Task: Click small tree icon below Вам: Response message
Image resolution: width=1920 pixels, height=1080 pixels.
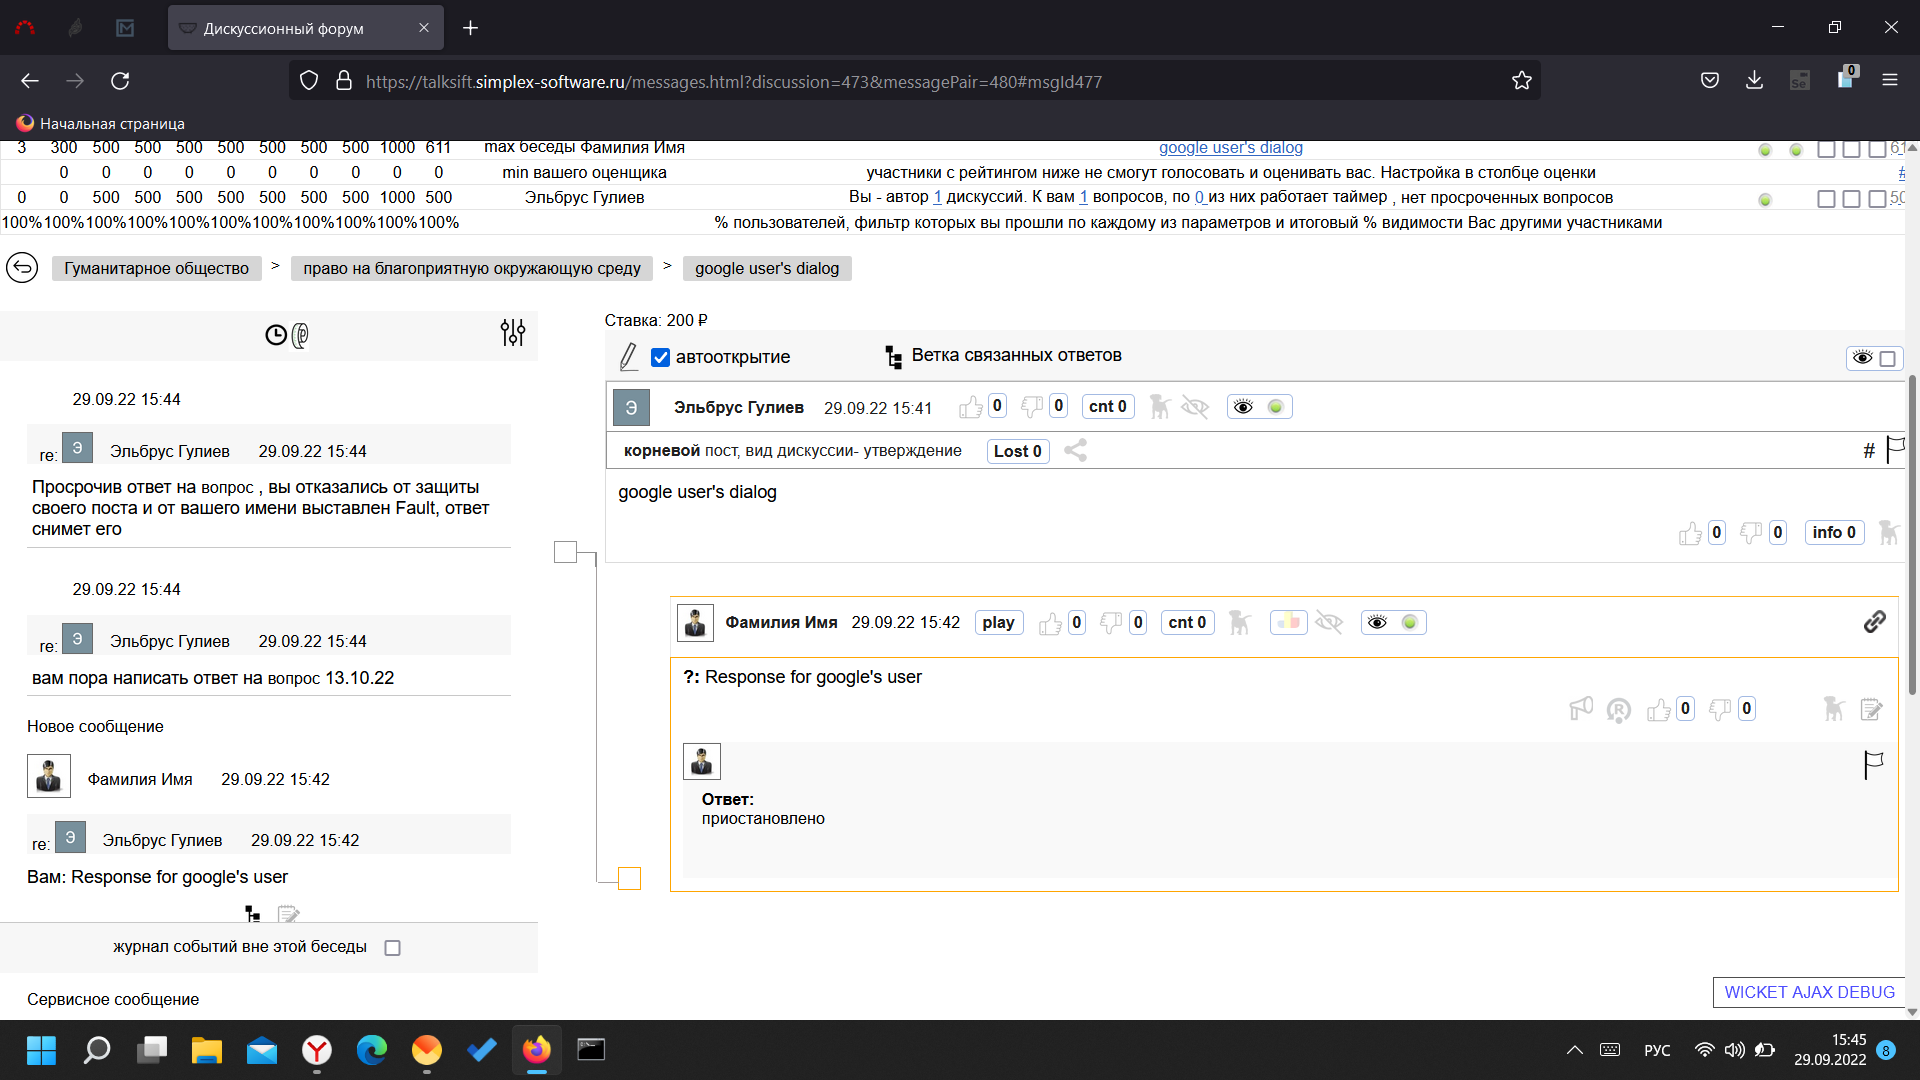Action: pyautogui.click(x=253, y=914)
